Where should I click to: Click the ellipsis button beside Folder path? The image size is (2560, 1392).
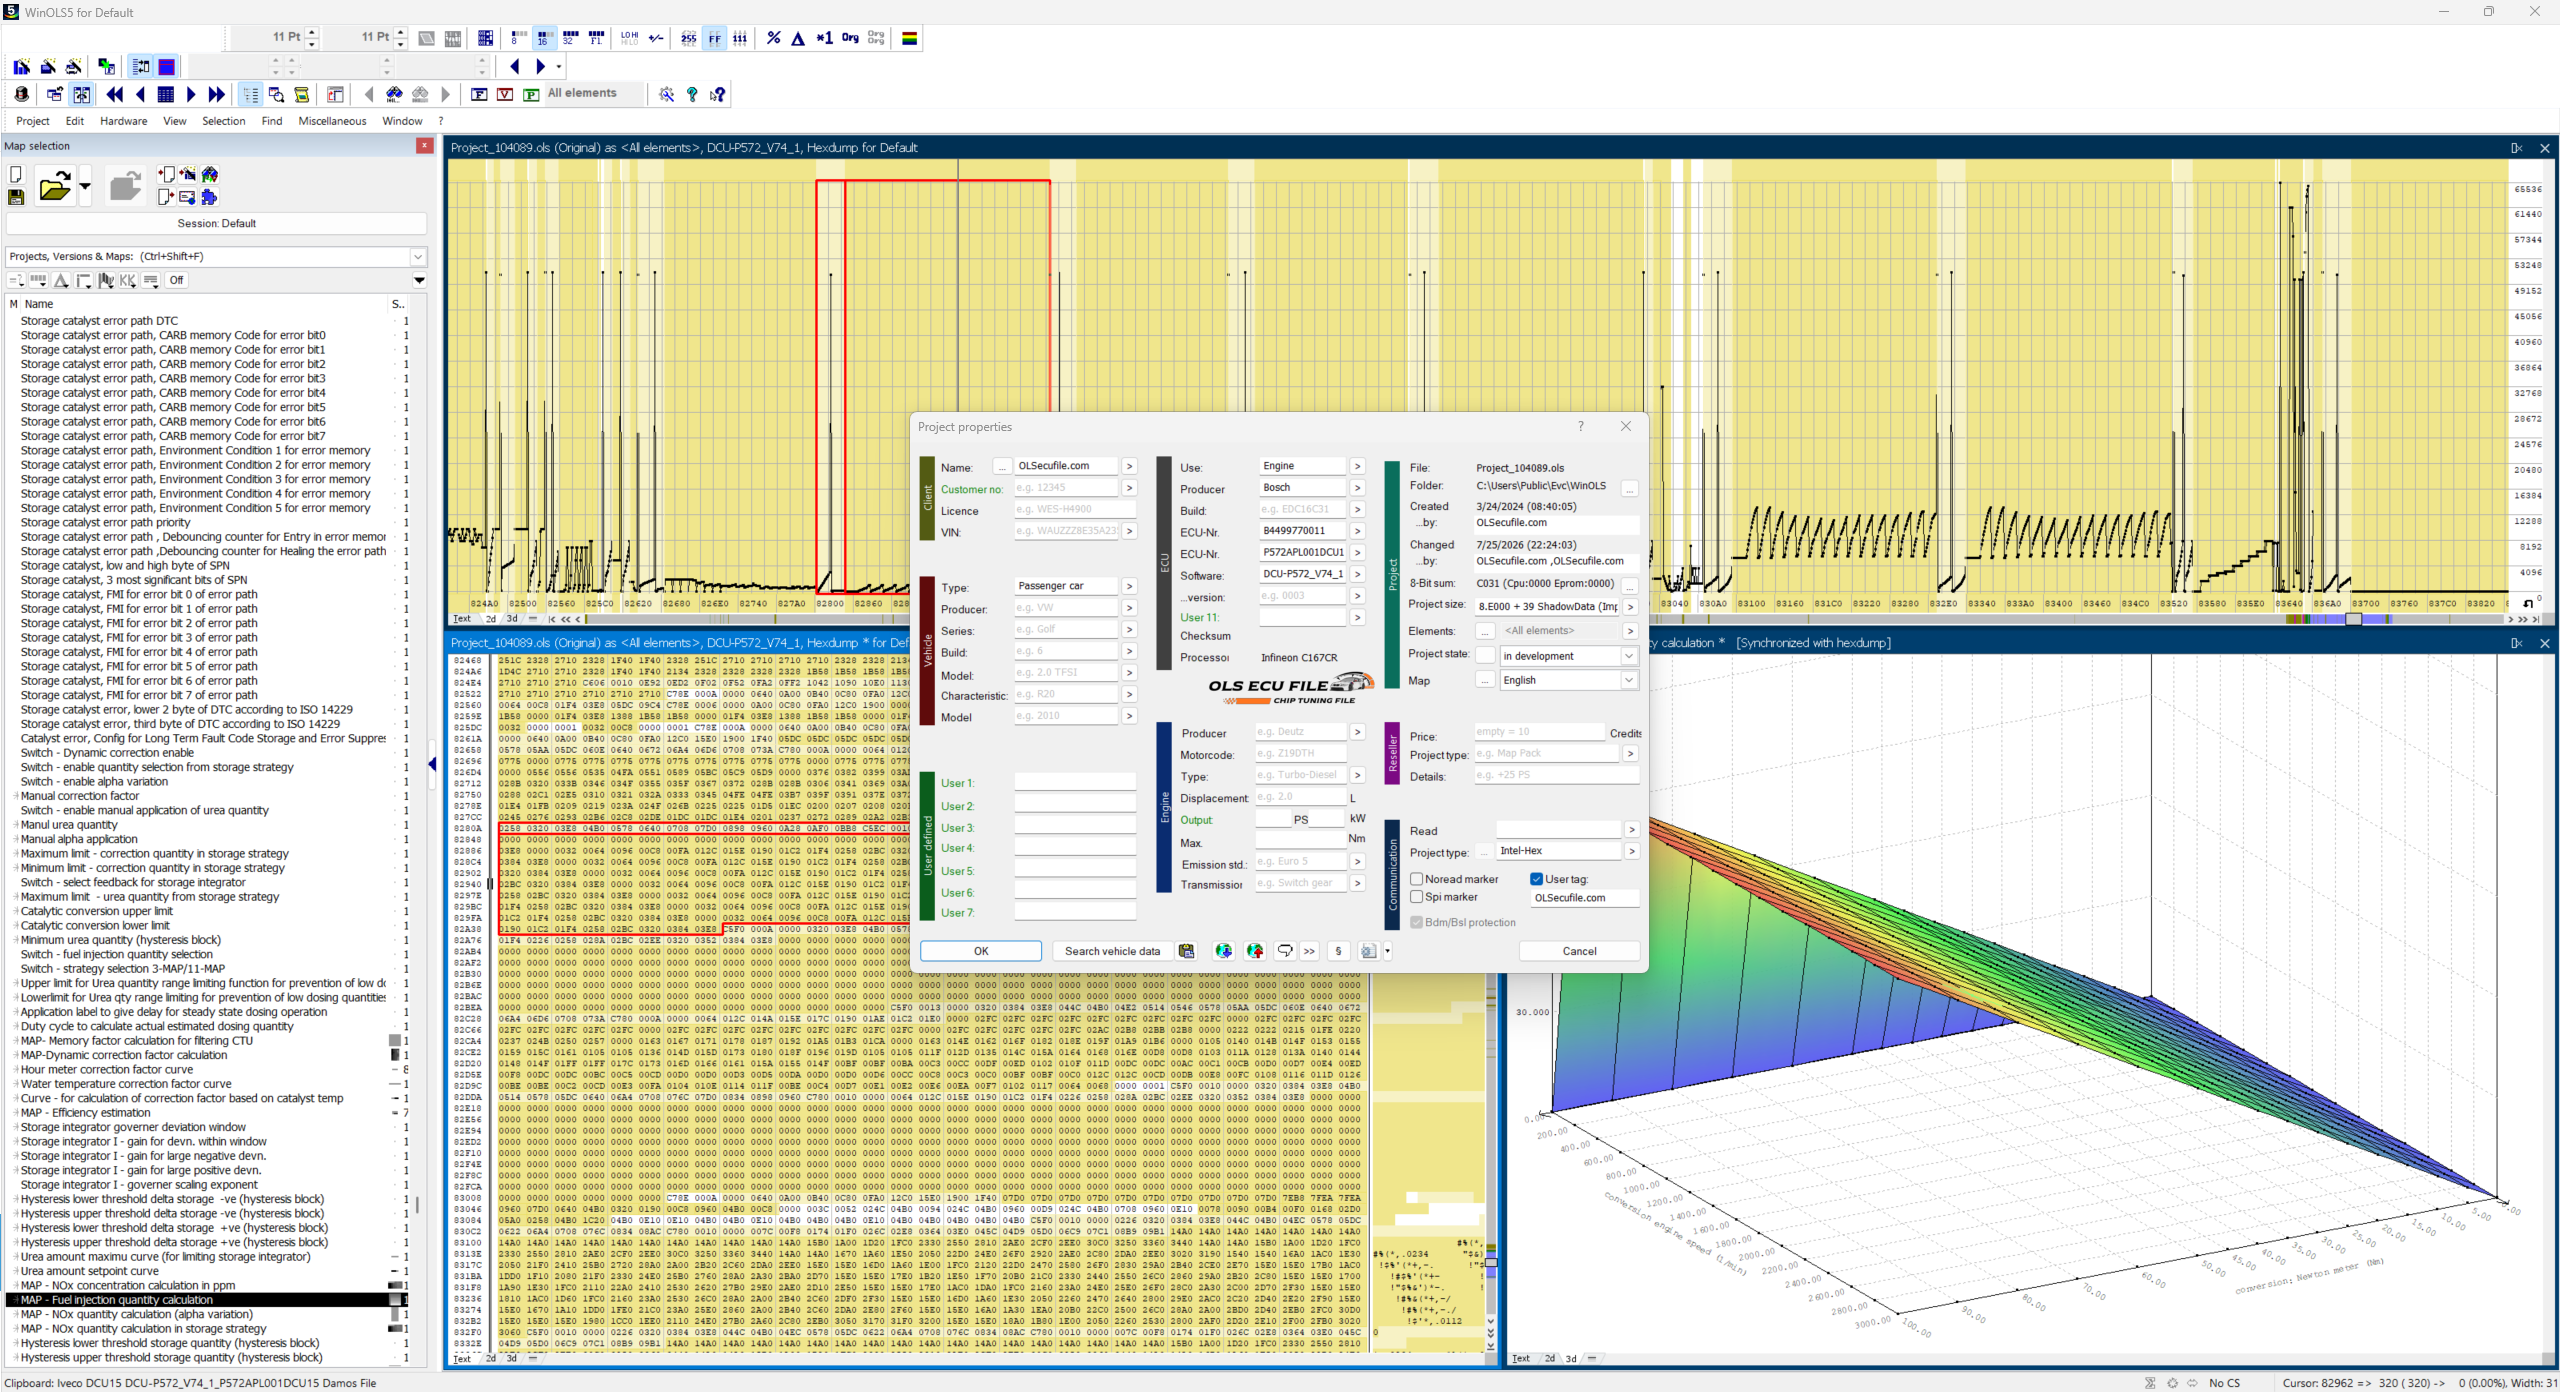(x=1630, y=488)
